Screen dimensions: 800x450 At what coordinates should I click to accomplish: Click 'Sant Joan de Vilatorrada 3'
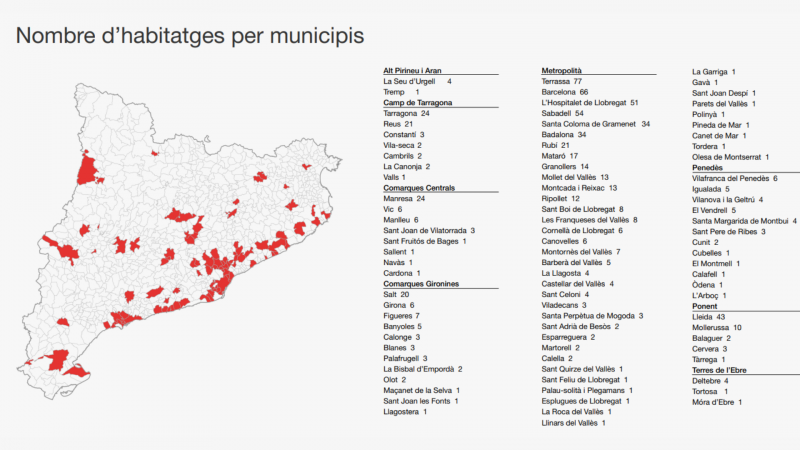coord(429,231)
